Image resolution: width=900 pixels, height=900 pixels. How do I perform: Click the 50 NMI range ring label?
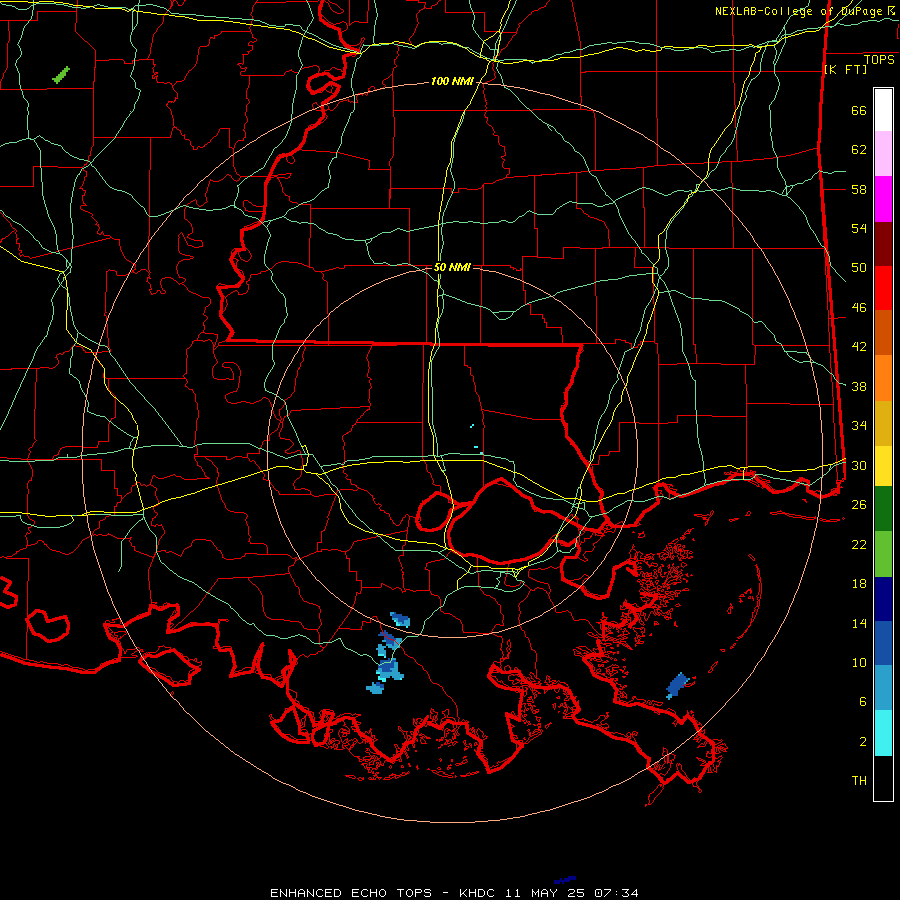(452, 267)
